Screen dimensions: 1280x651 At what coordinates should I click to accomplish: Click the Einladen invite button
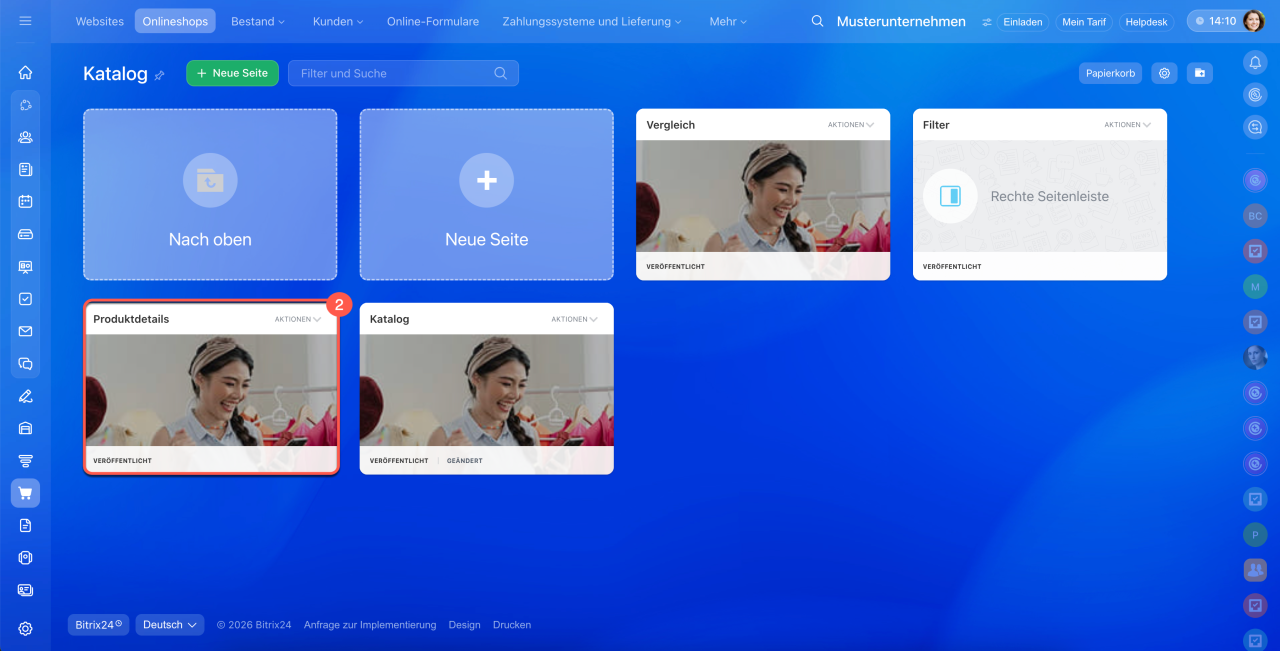[x=1023, y=21]
